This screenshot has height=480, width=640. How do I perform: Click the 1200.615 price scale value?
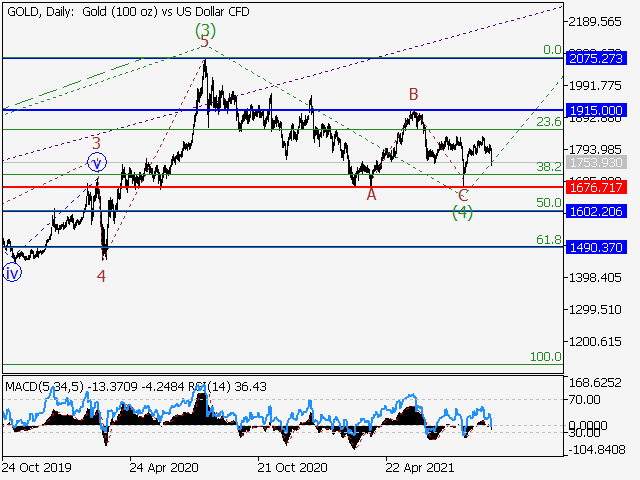(595, 342)
